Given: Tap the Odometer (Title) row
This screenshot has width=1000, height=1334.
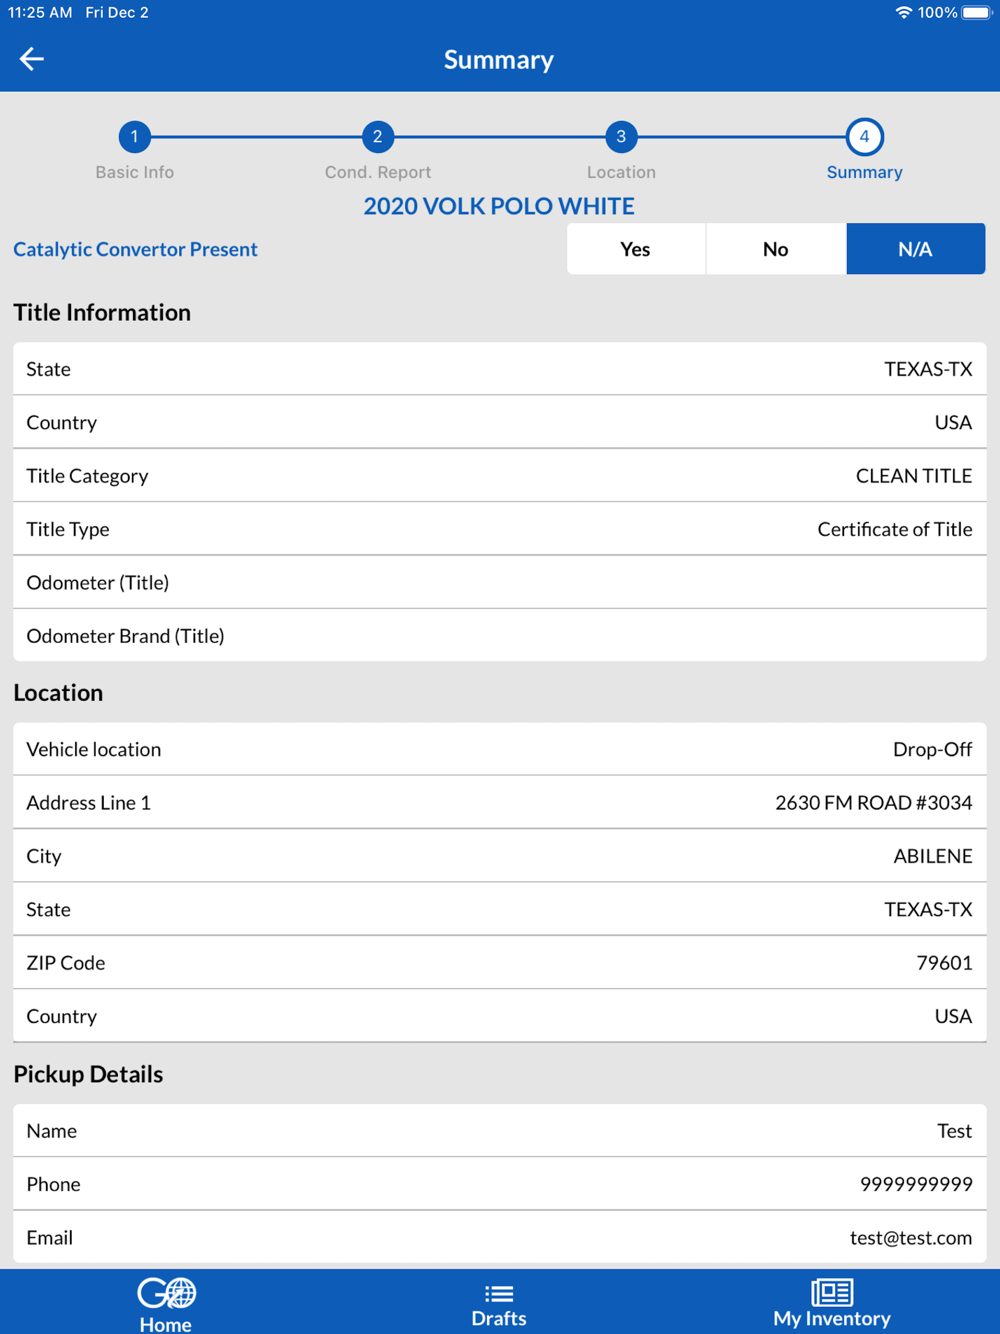Looking at the screenshot, I should [x=500, y=582].
